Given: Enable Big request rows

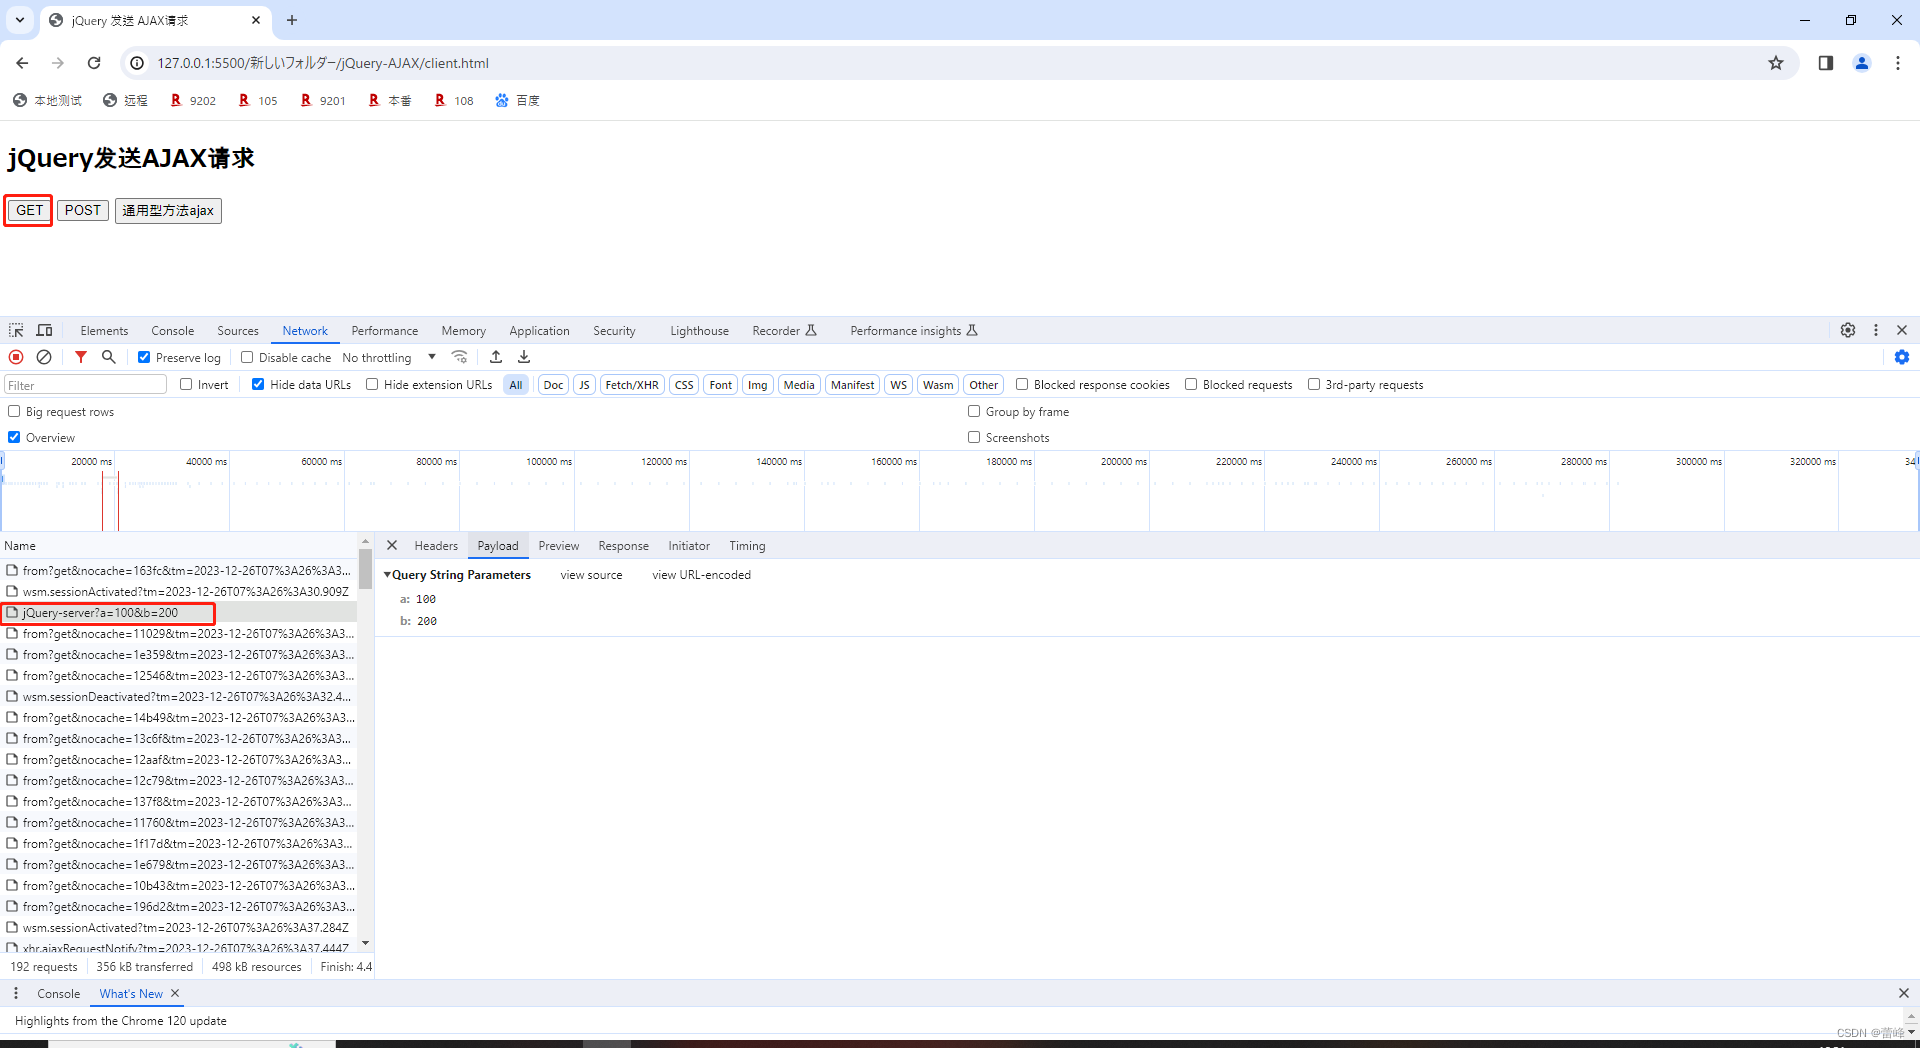Looking at the screenshot, I should pos(14,411).
